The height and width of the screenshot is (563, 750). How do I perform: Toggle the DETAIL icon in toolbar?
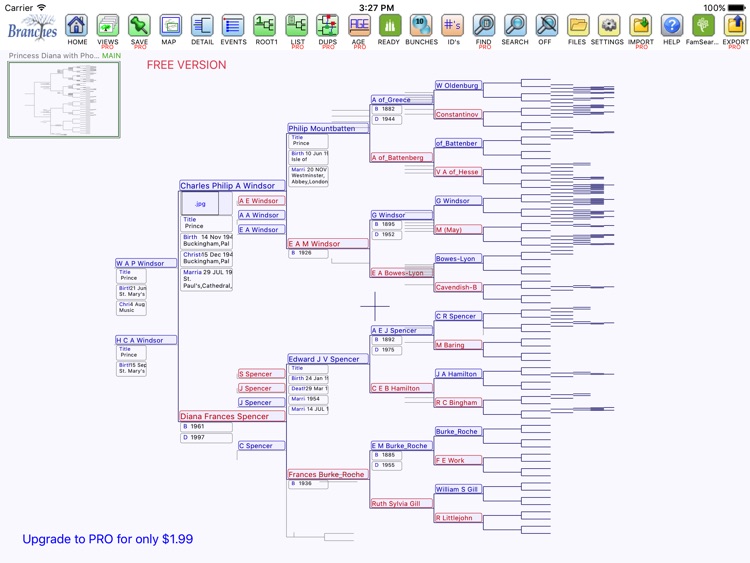202,26
